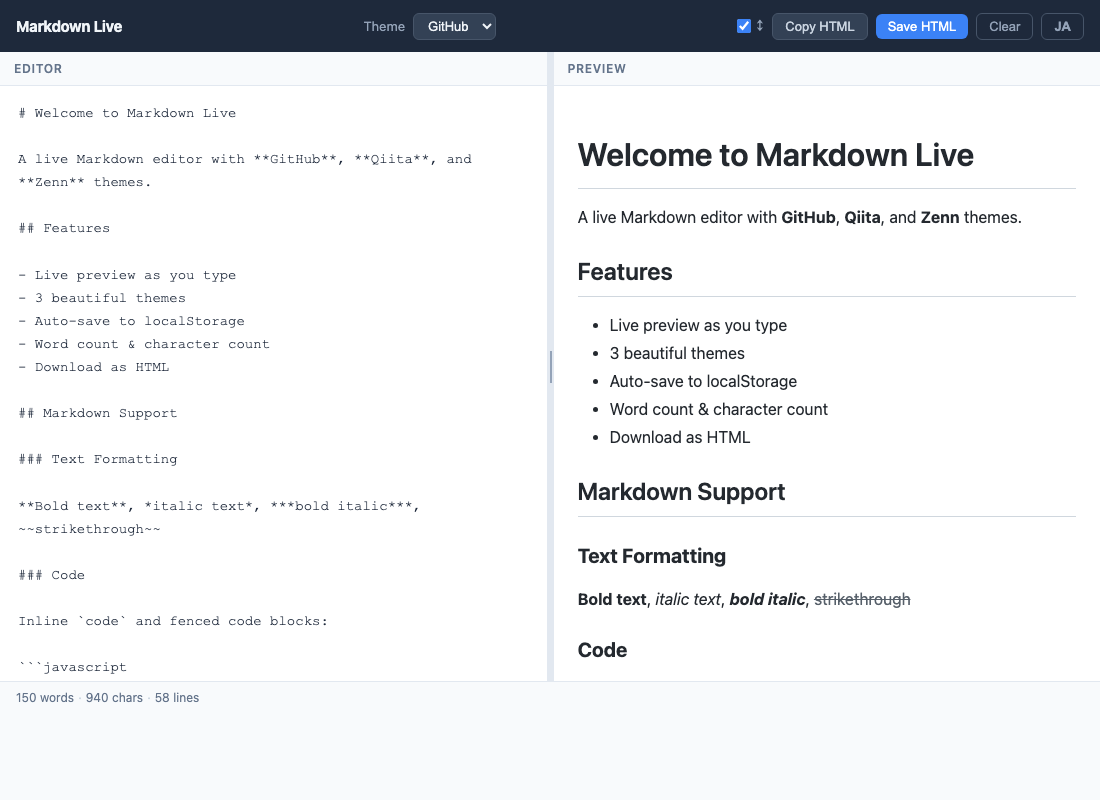Click preview heading 'Features'
Screen dimensions: 1100x800
point(624,272)
